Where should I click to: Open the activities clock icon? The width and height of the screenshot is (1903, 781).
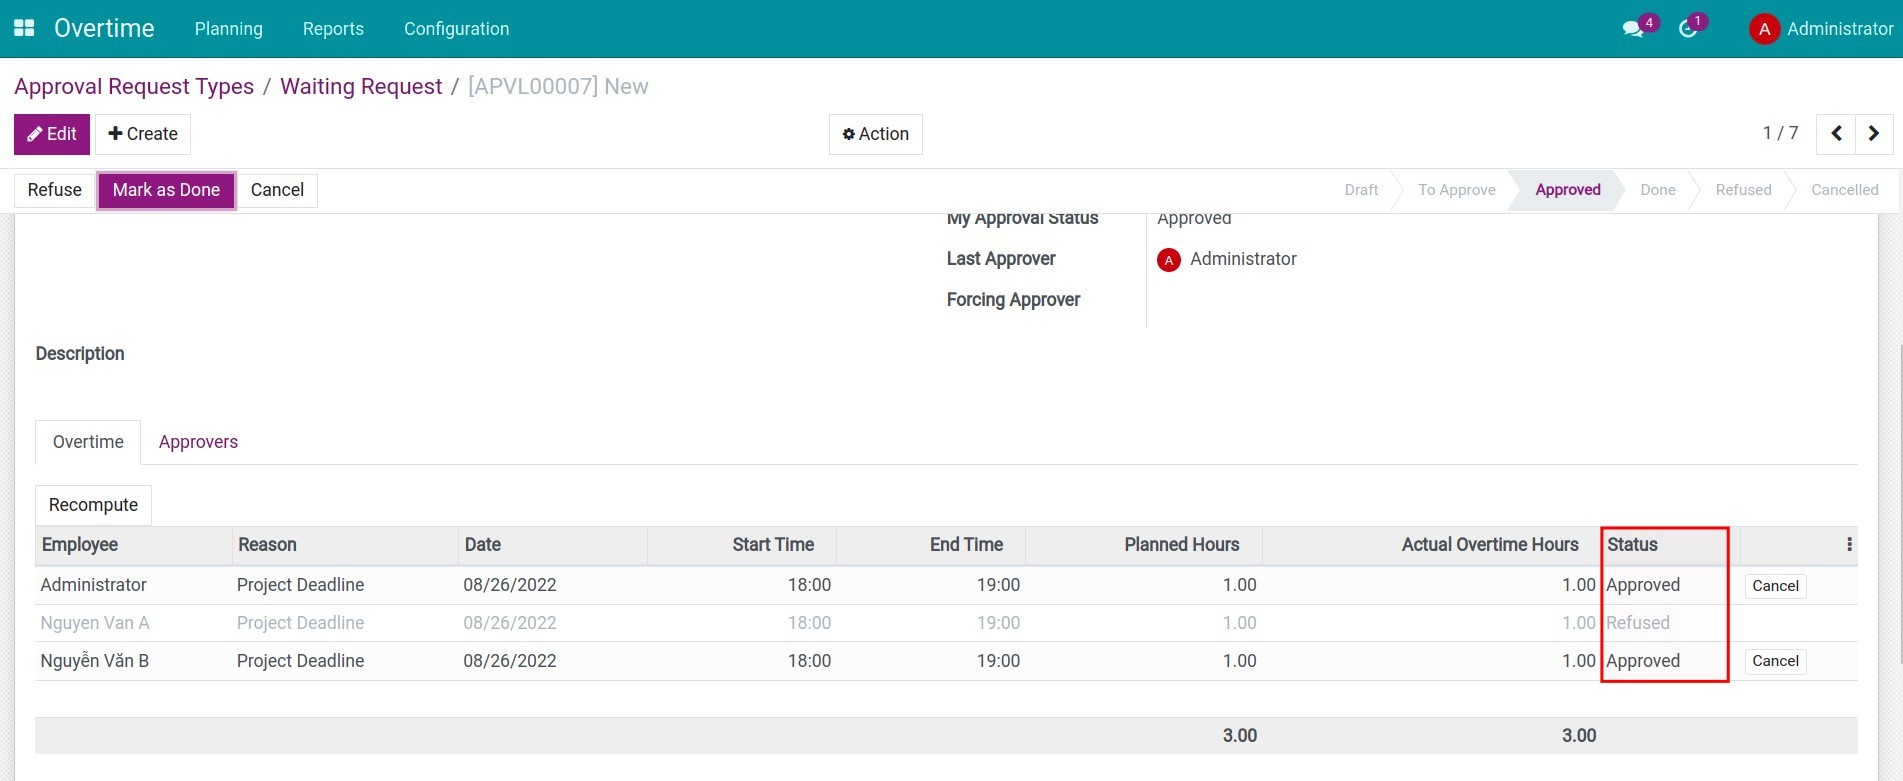coord(1688,29)
